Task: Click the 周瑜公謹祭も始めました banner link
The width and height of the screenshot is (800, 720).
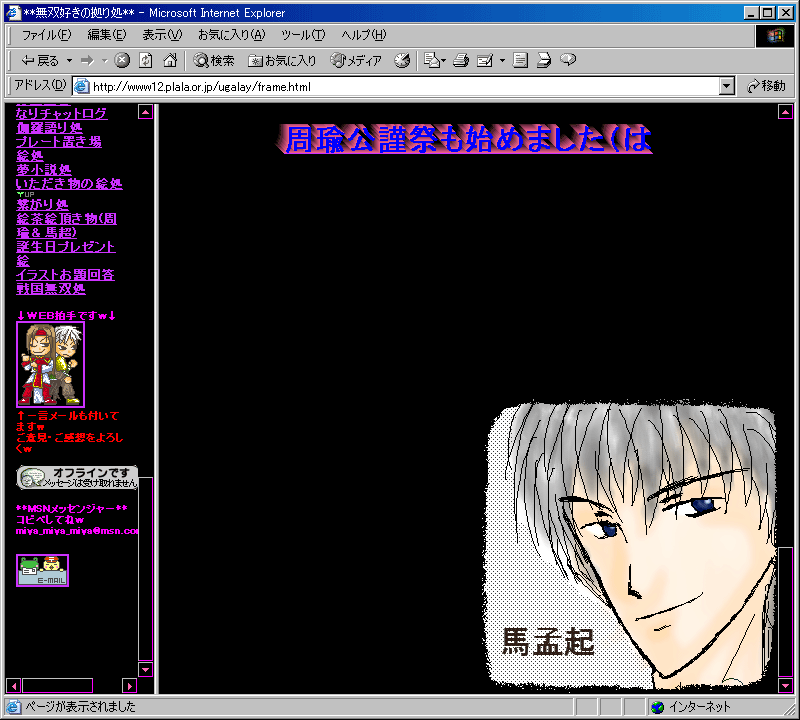Action: coord(465,139)
